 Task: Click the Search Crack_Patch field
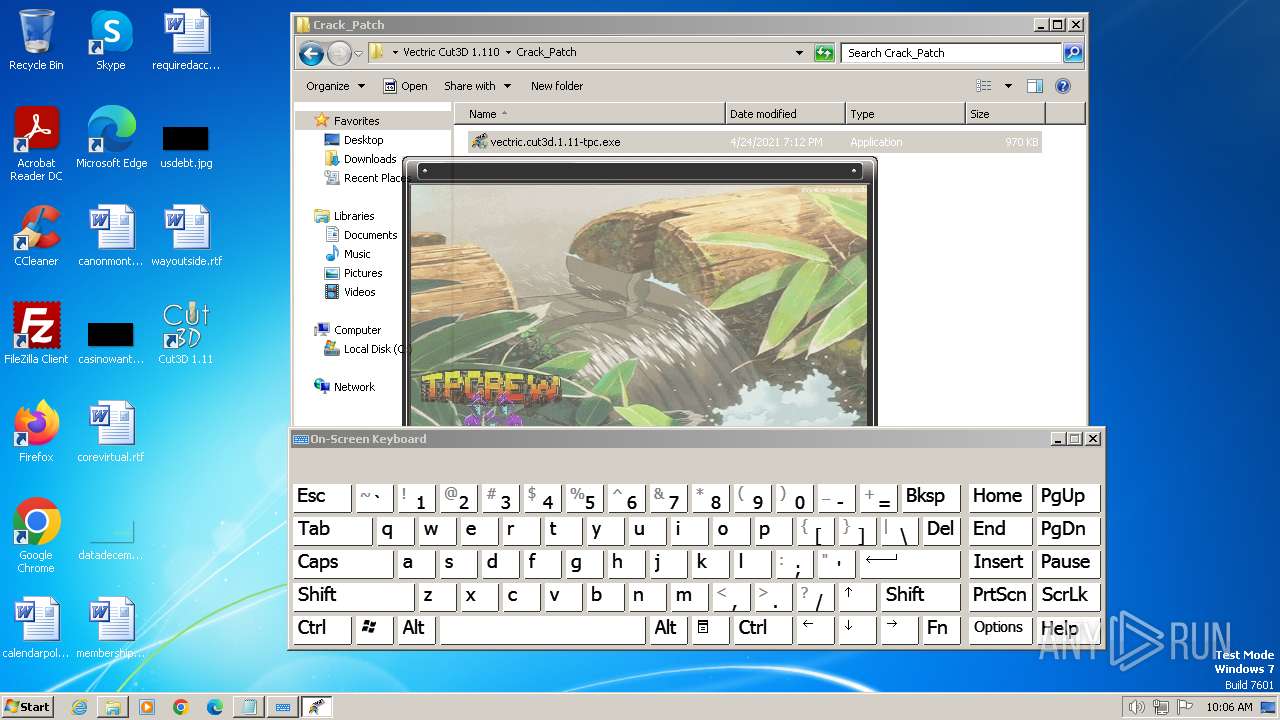[x=952, y=53]
